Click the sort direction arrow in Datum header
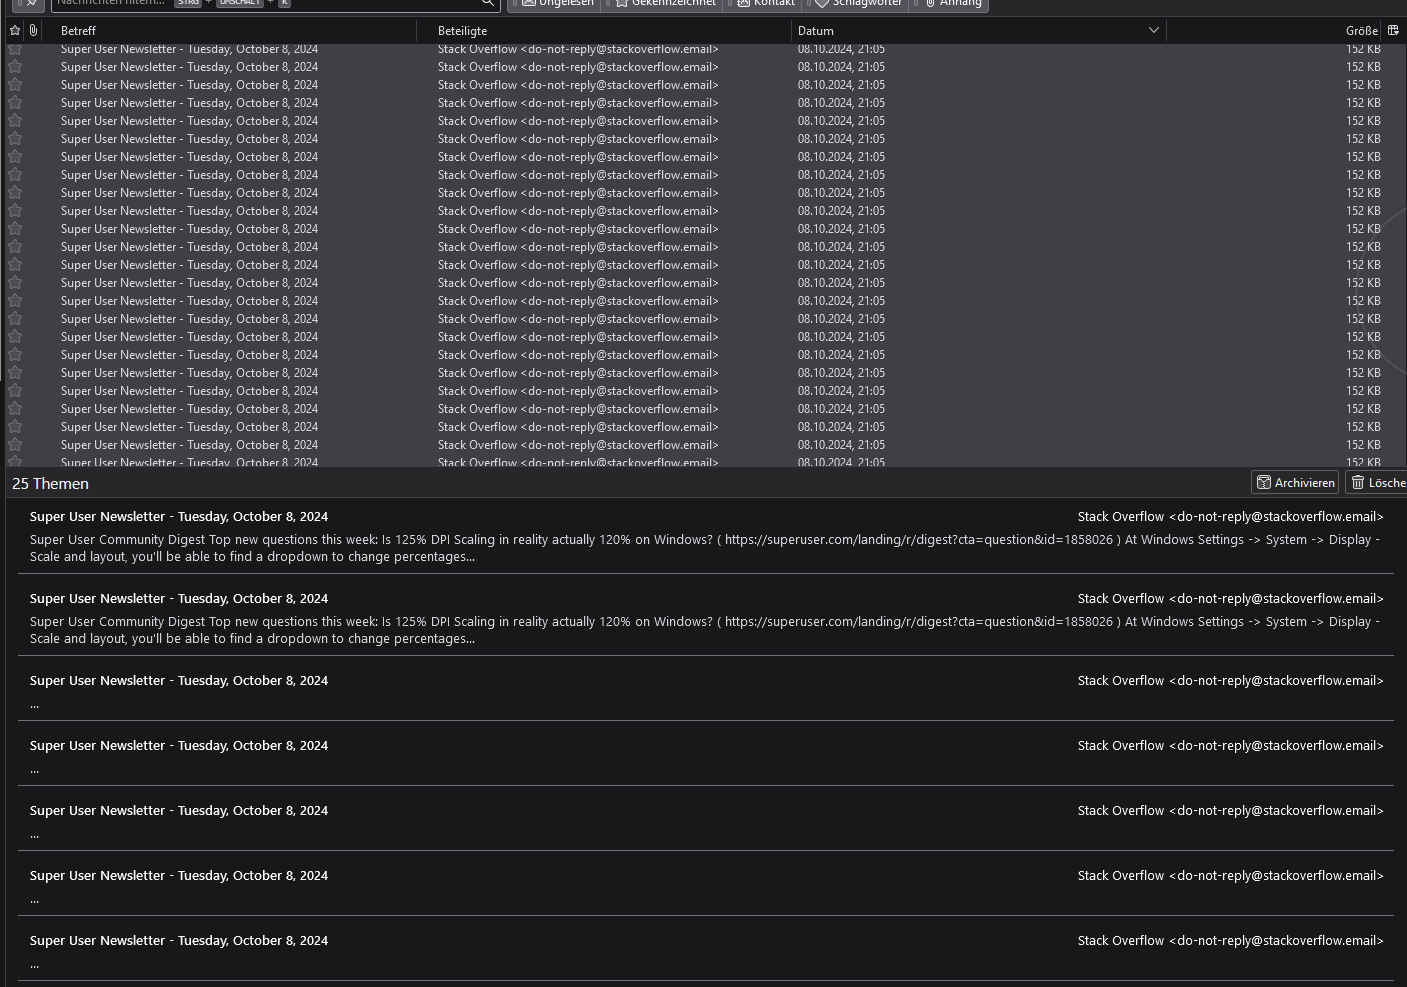This screenshot has width=1407, height=987. 1153,31
